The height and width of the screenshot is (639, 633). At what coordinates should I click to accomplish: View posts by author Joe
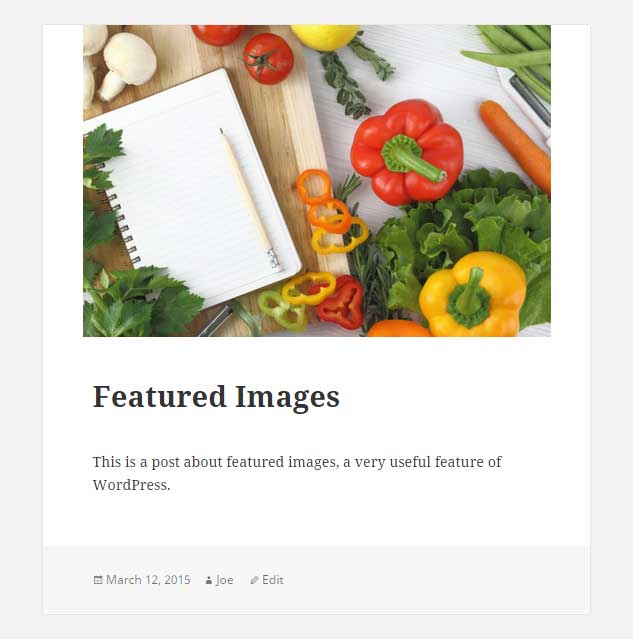[225, 580]
